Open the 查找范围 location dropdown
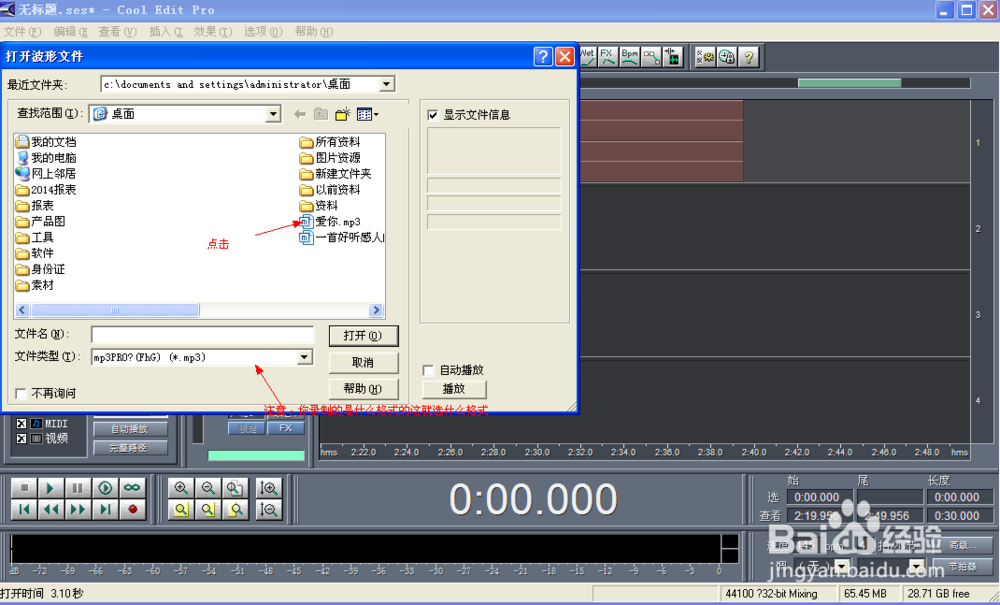Image resolution: width=1000 pixels, height=605 pixels. point(272,113)
